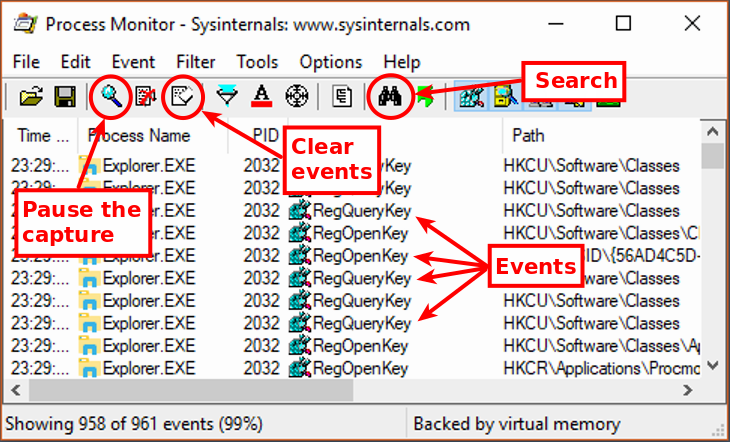731x443 pixels.
Task: Click the Path column header
Action: [x=528, y=135]
